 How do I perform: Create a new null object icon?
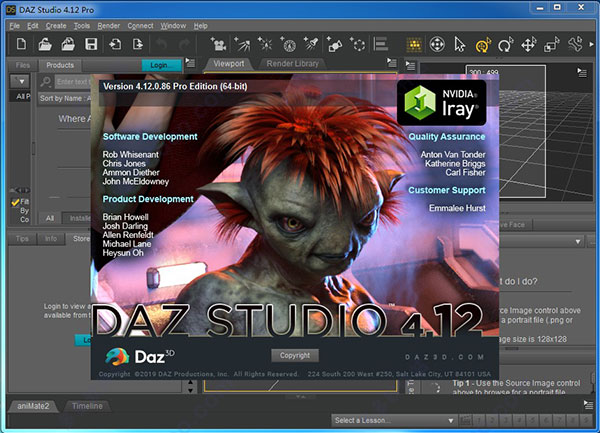click(358, 44)
